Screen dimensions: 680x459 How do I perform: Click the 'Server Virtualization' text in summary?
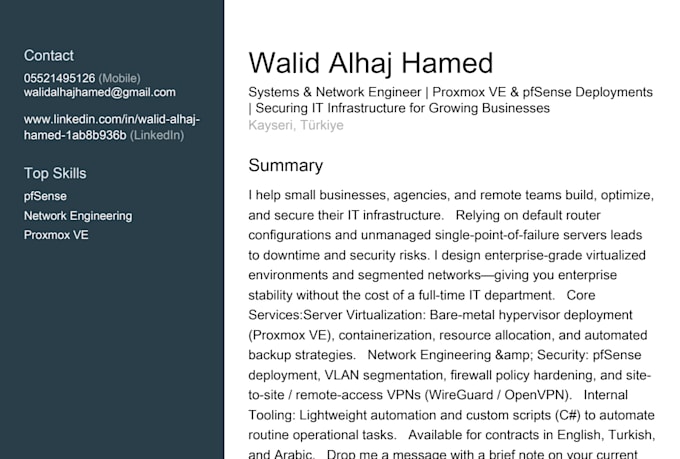[x=364, y=315]
